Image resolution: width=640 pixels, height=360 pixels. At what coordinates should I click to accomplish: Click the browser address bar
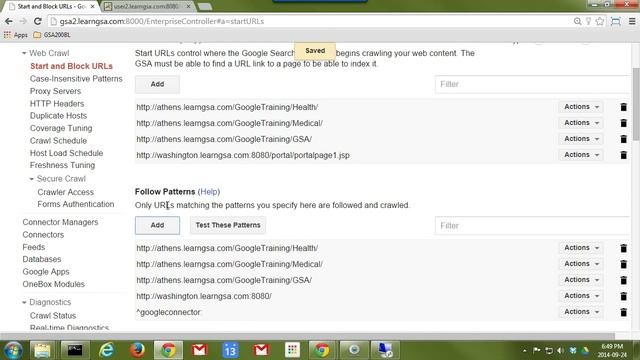pyautogui.click(x=310, y=21)
